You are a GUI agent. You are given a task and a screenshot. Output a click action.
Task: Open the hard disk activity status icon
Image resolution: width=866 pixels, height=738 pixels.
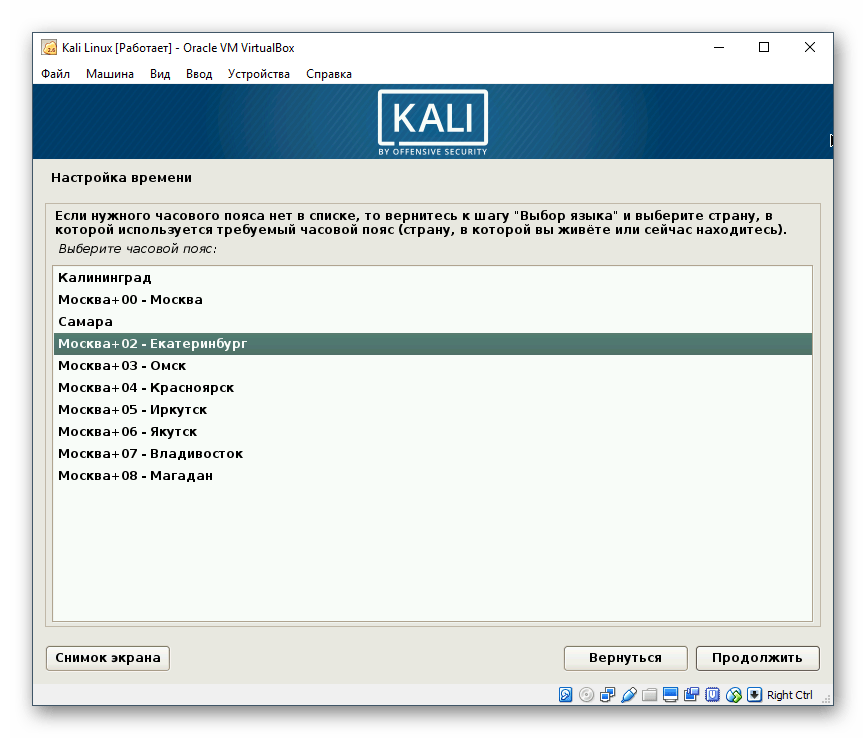pos(564,695)
